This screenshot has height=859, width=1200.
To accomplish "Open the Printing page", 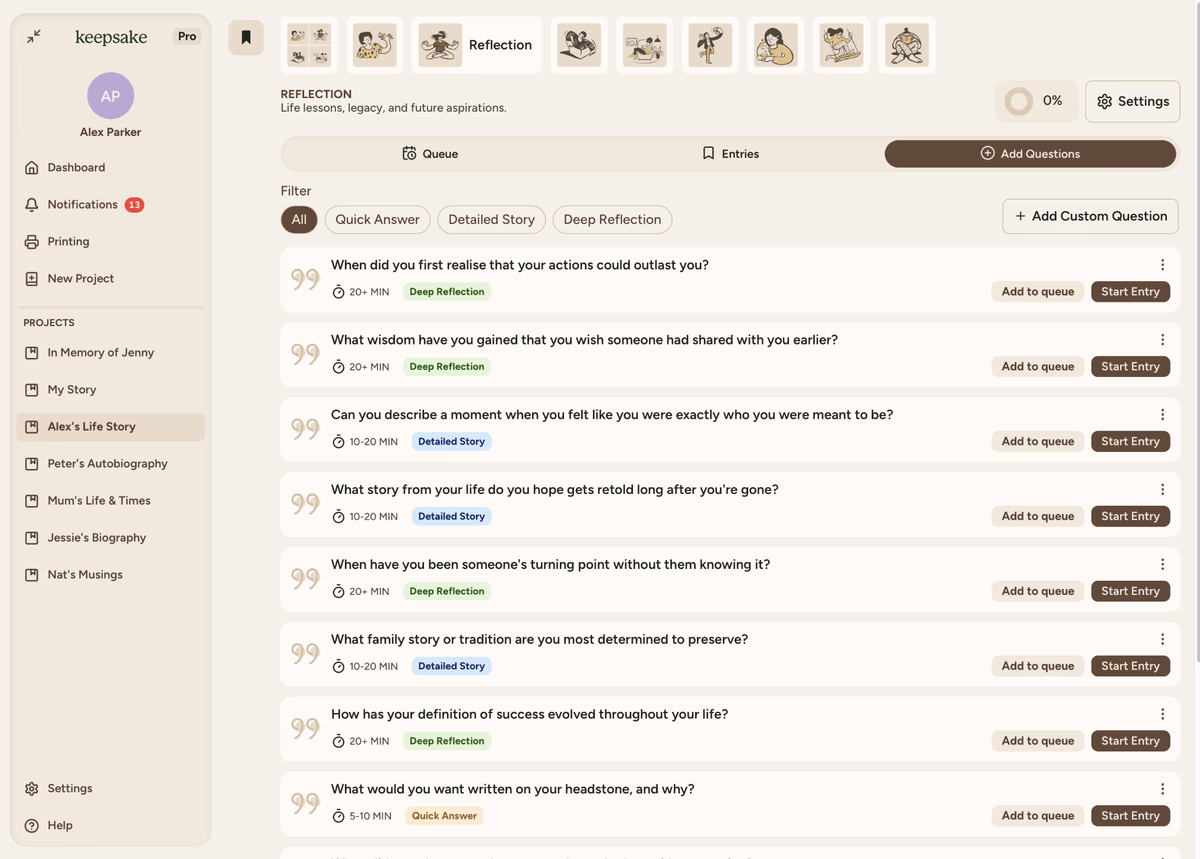I will point(68,241).
